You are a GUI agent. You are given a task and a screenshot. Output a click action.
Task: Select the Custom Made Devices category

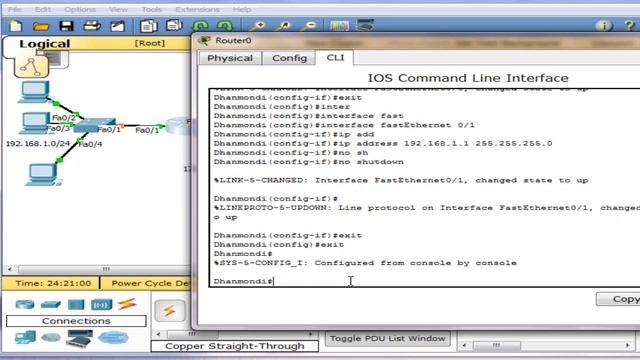79,339
